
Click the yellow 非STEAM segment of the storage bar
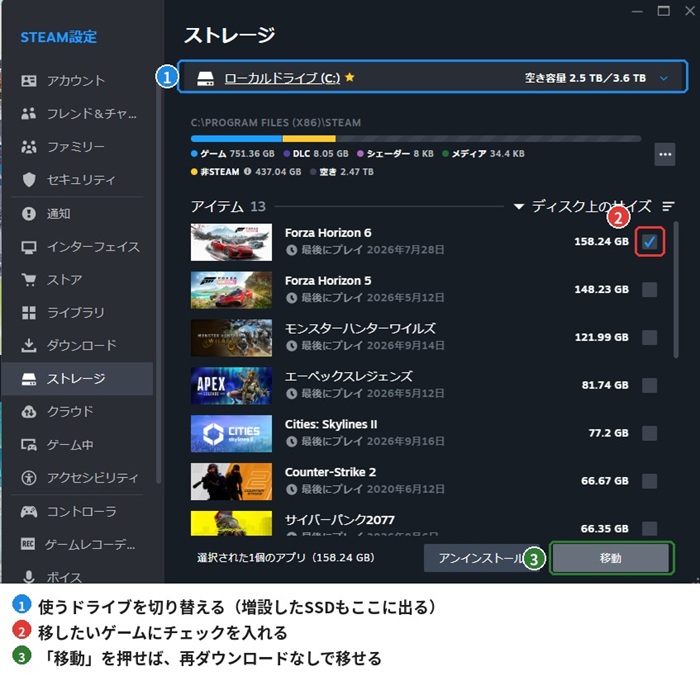309,139
